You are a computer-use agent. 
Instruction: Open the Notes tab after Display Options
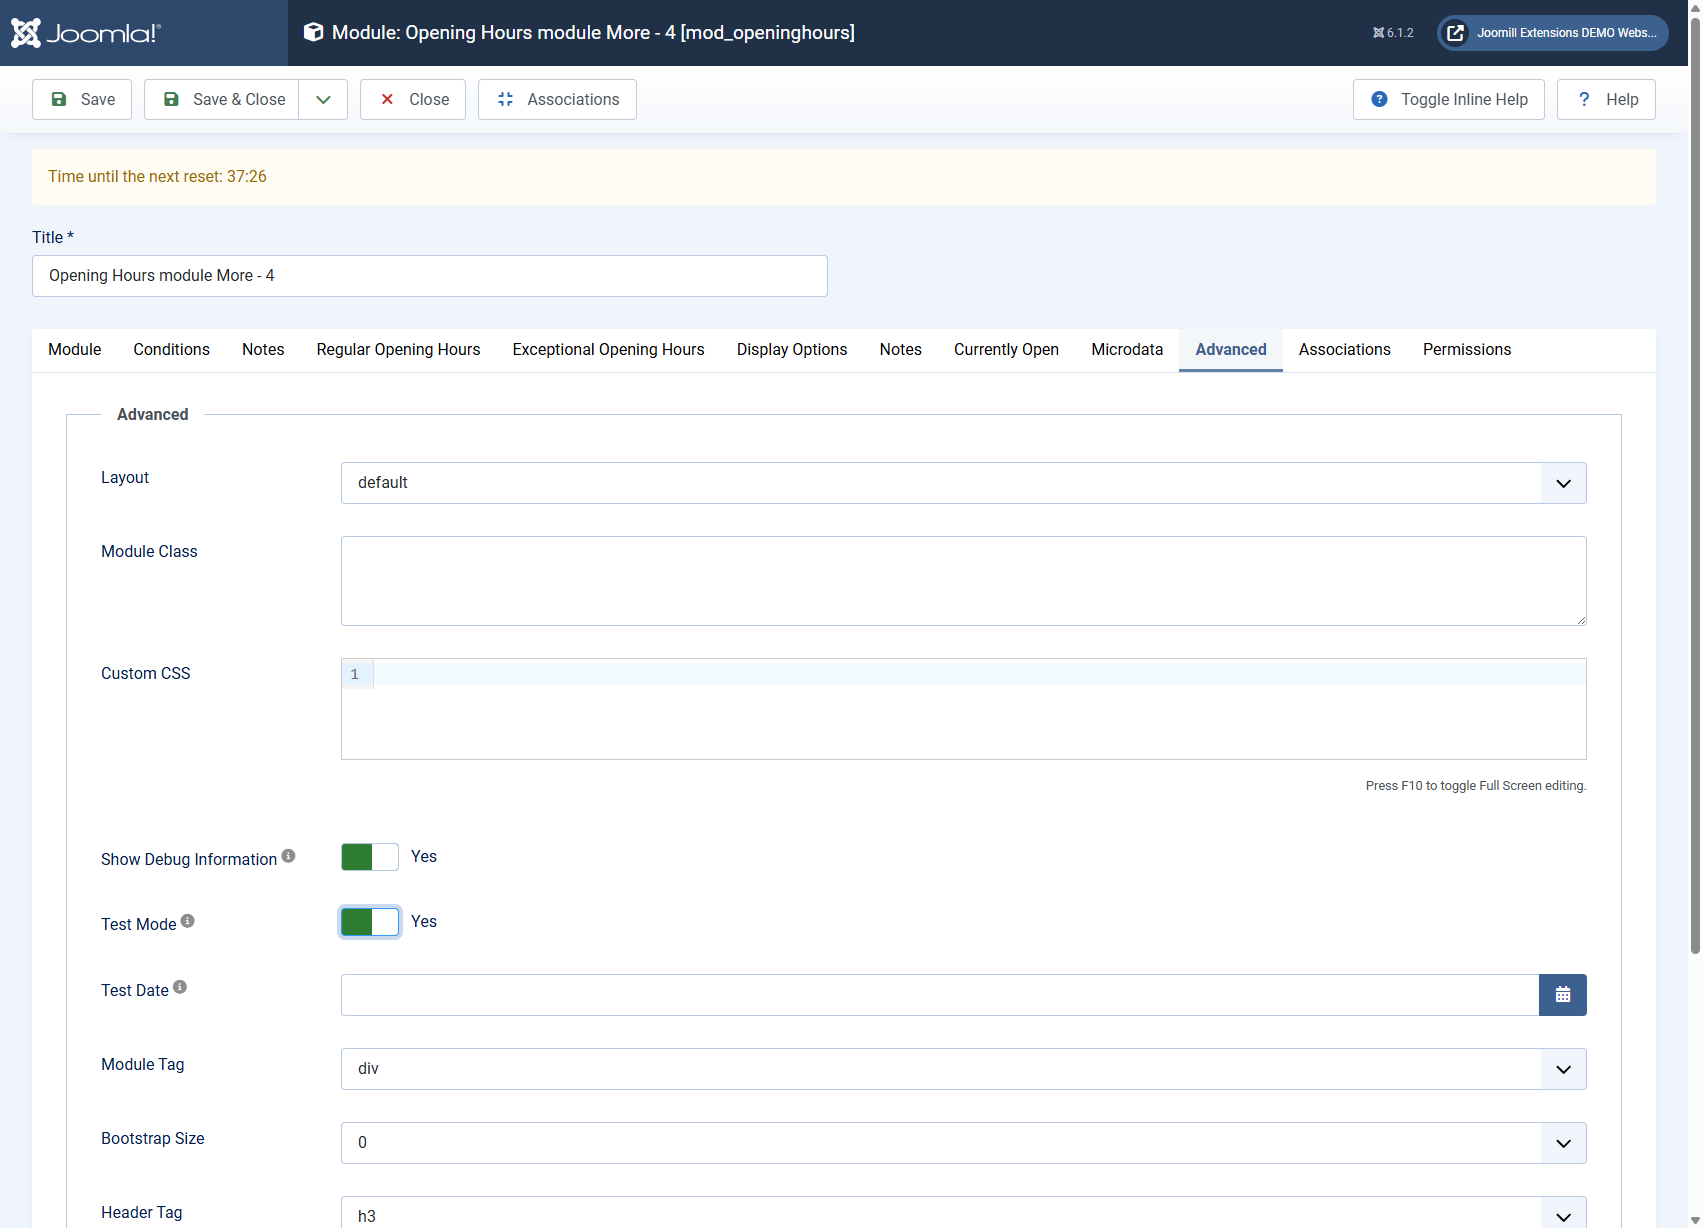[901, 350]
